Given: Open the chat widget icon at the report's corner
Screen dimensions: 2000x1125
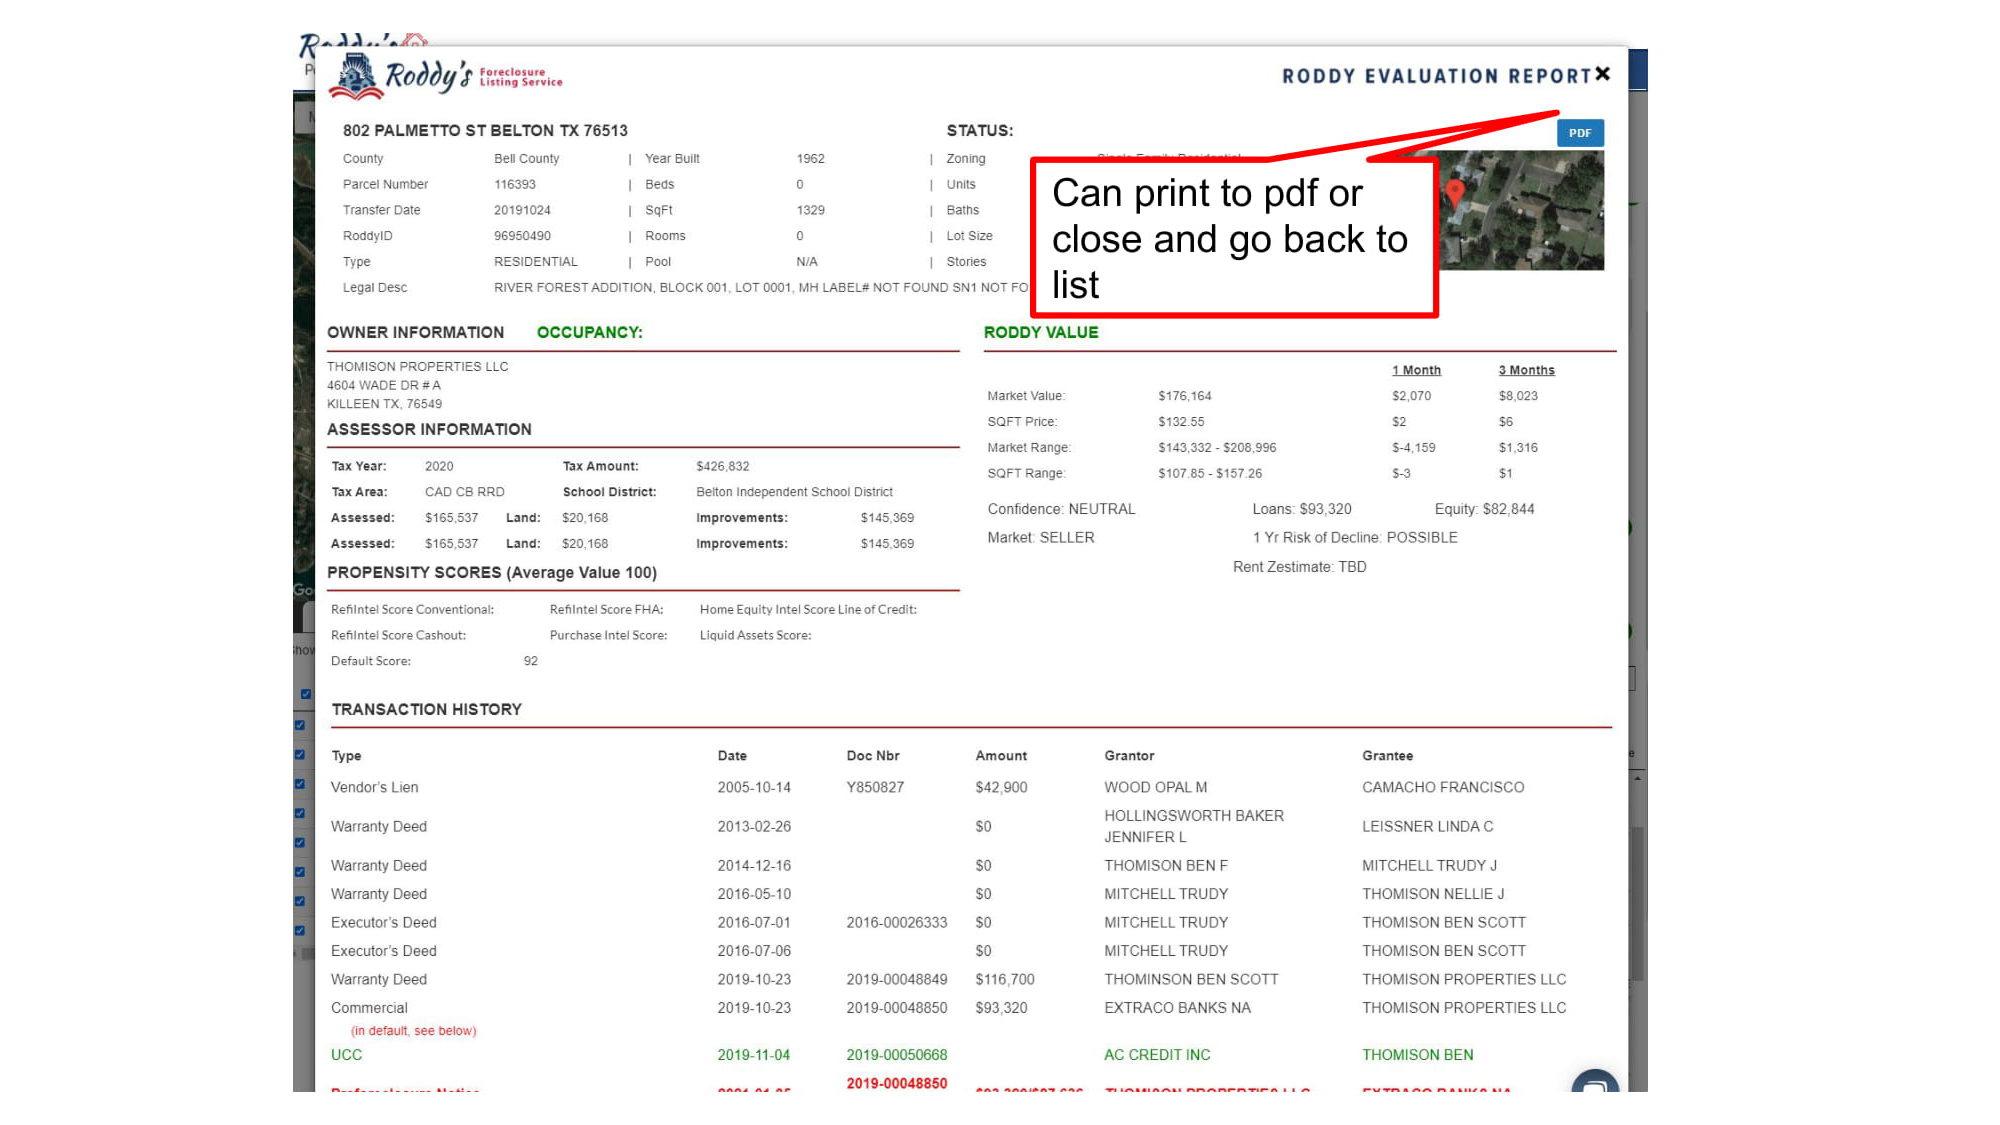Looking at the screenshot, I should [1595, 1082].
